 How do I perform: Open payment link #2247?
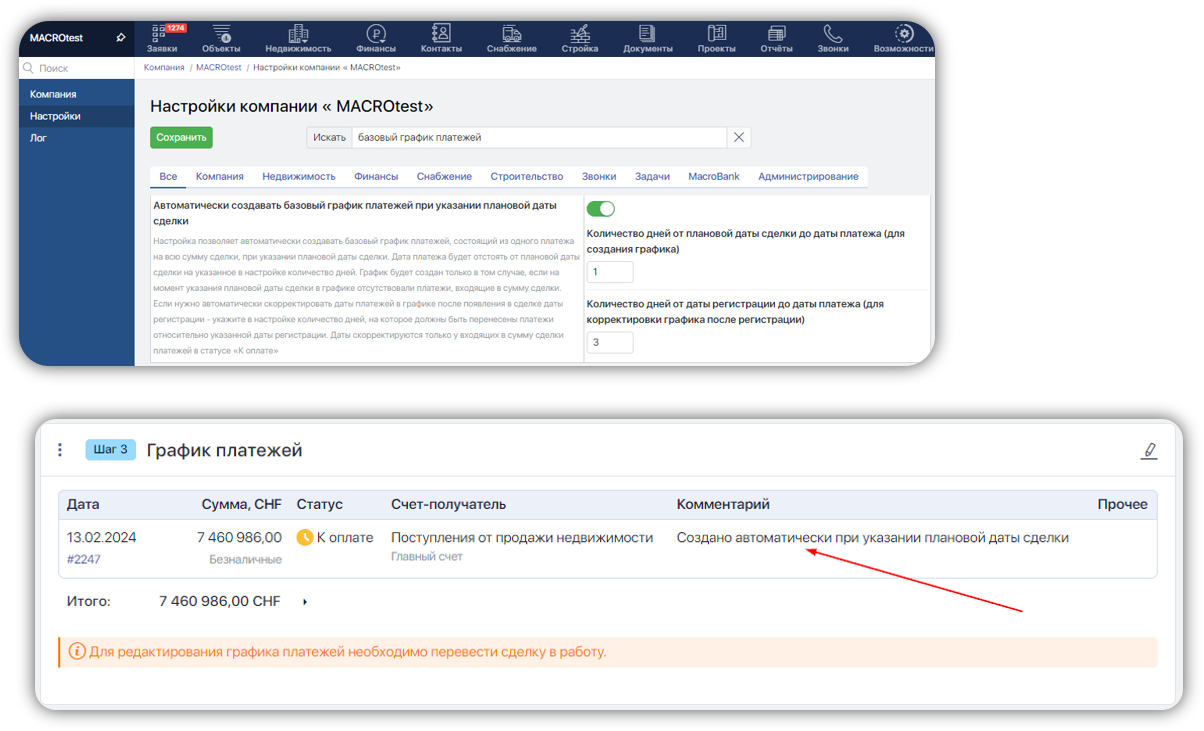pos(84,560)
